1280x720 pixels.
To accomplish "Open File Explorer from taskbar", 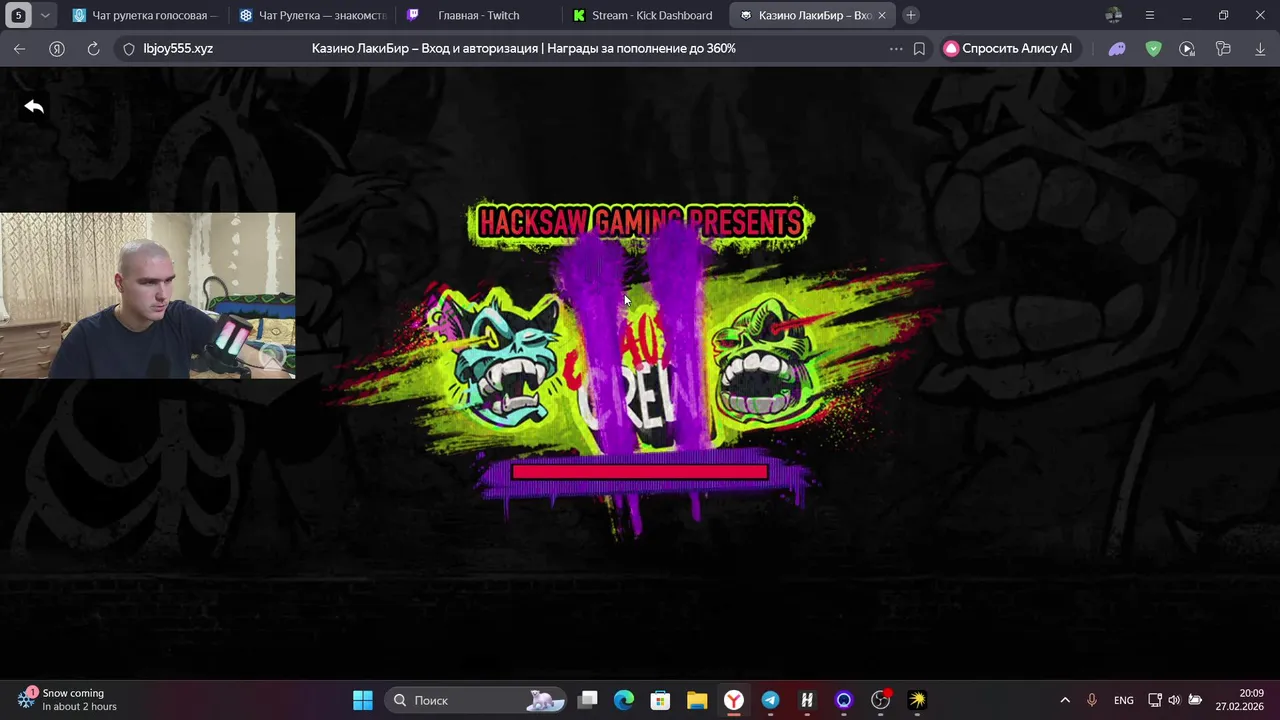I will click(697, 700).
